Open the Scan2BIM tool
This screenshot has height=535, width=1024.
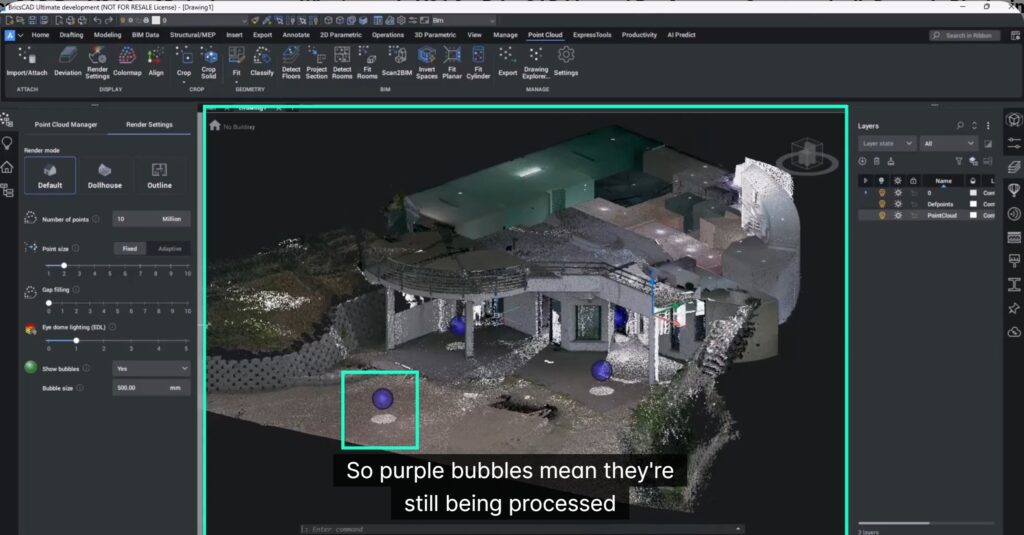click(396, 63)
